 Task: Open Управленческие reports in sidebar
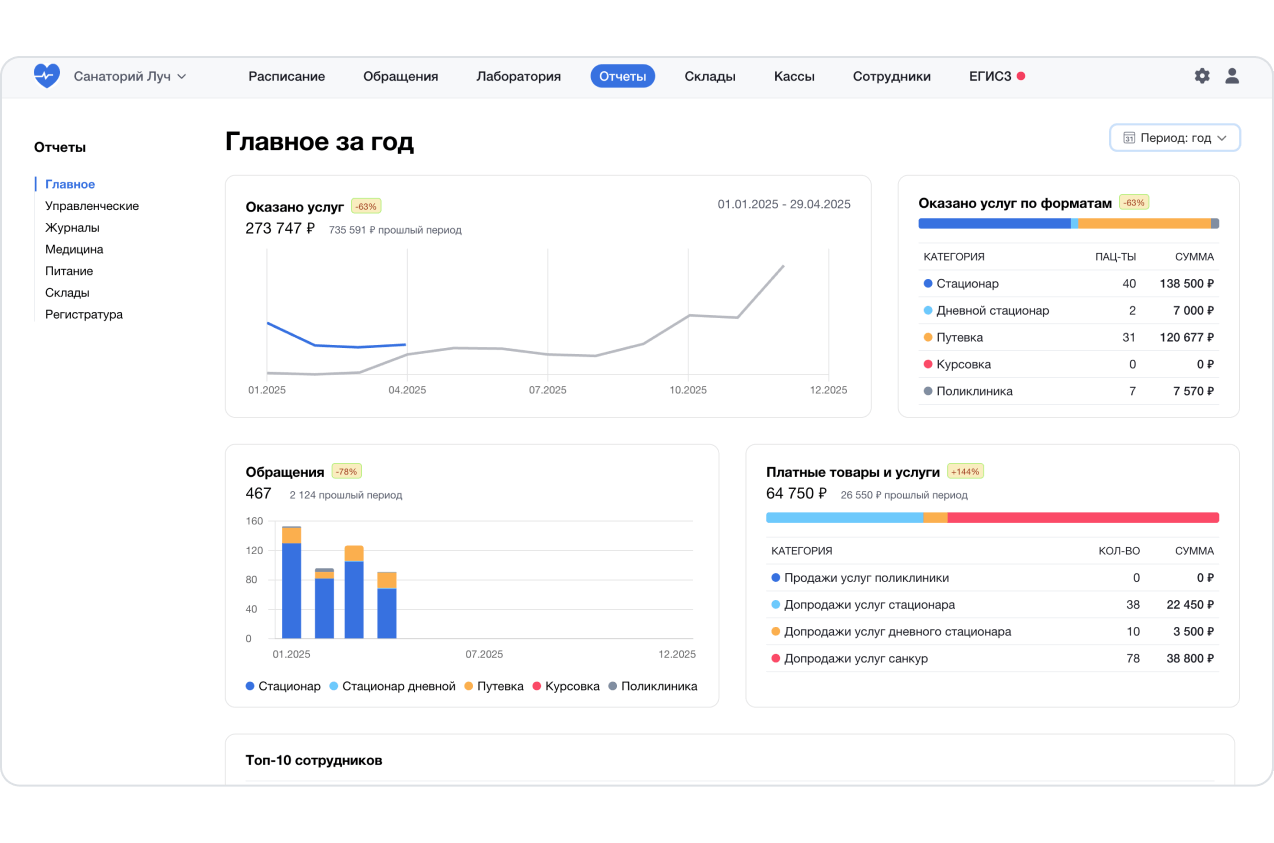[92, 206]
